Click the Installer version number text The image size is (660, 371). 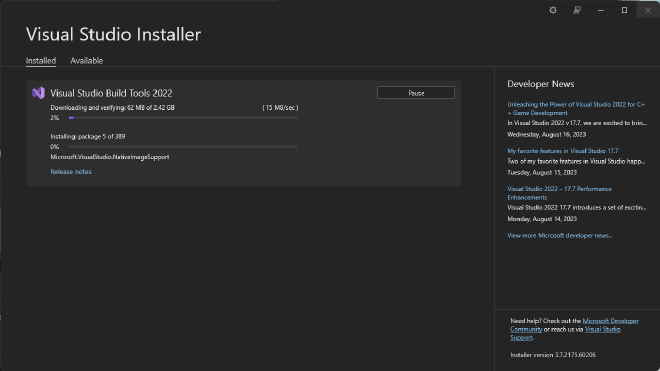(x=553, y=355)
